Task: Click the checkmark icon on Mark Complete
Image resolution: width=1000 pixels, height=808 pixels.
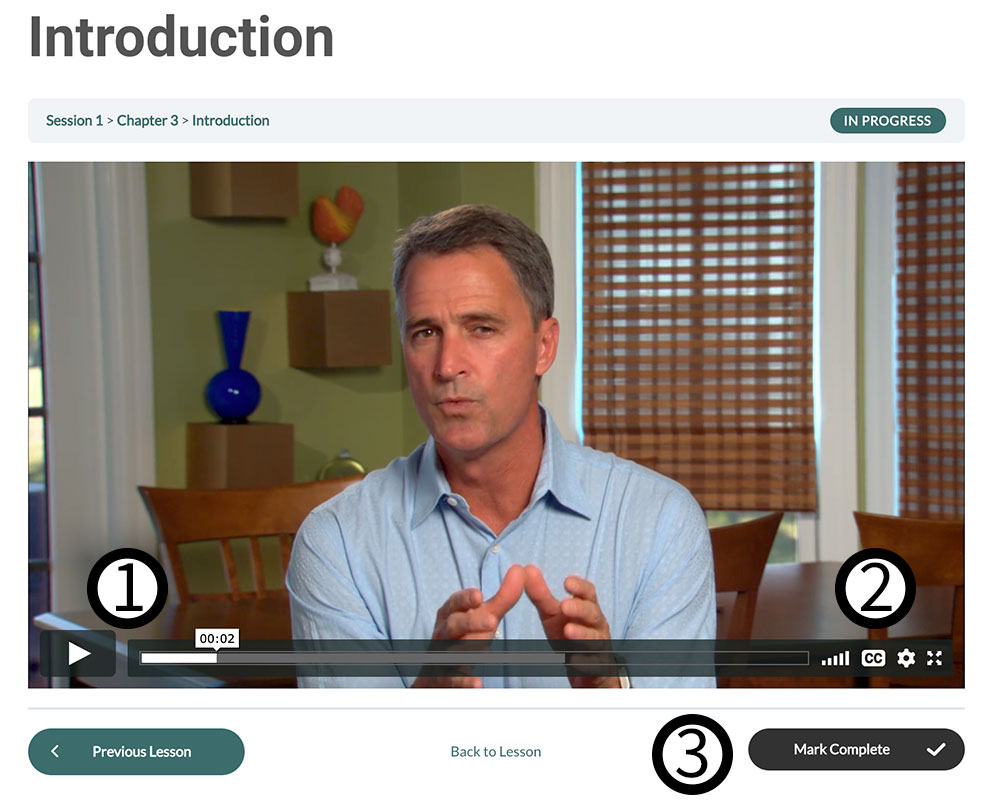Action: point(936,749)
